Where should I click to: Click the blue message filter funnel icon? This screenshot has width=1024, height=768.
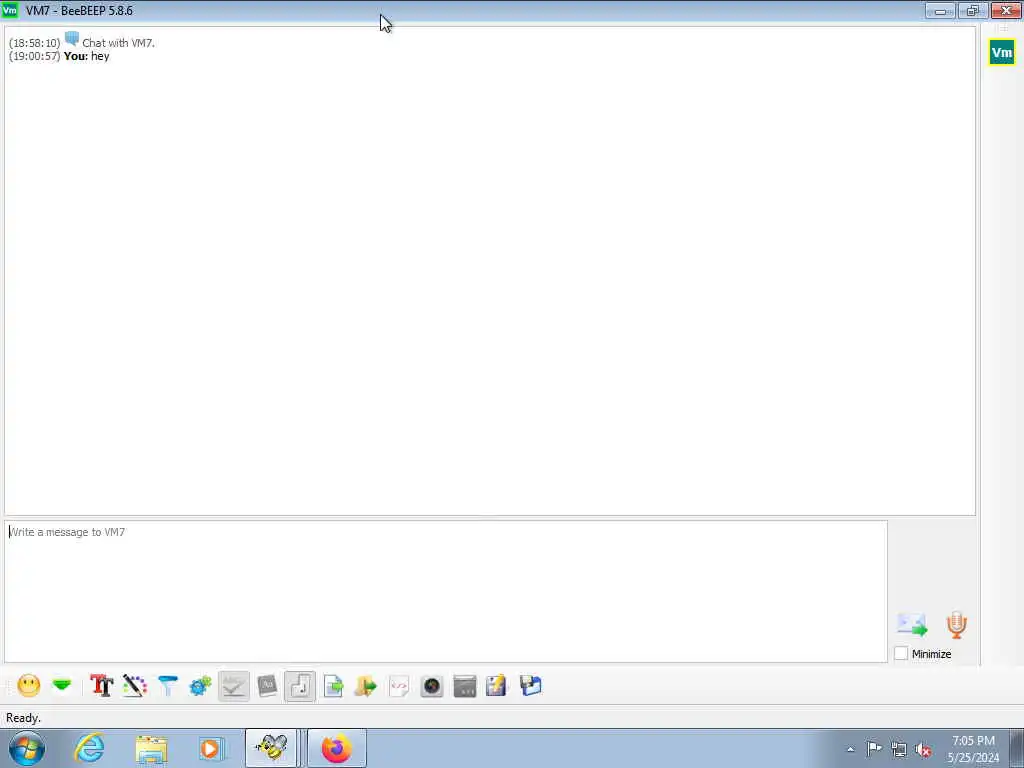[x=168, y=686]
